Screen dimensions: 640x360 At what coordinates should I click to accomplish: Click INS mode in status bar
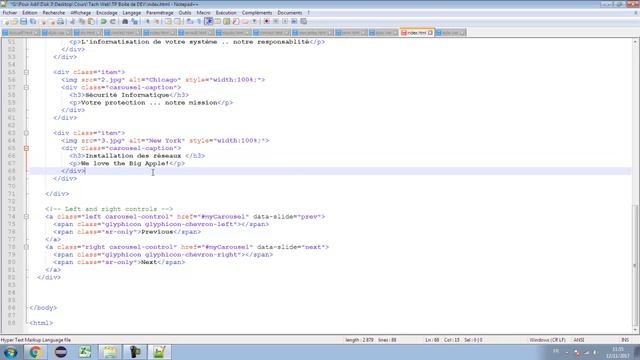click(x=625, y=340)
